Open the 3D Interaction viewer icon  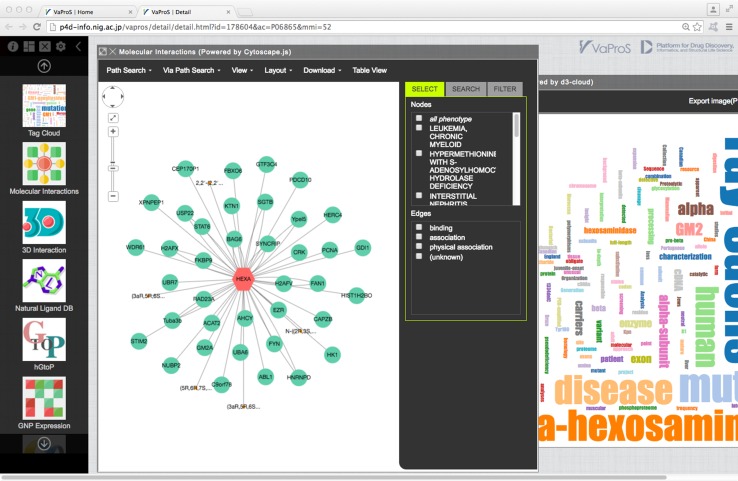tap(44, 223)
